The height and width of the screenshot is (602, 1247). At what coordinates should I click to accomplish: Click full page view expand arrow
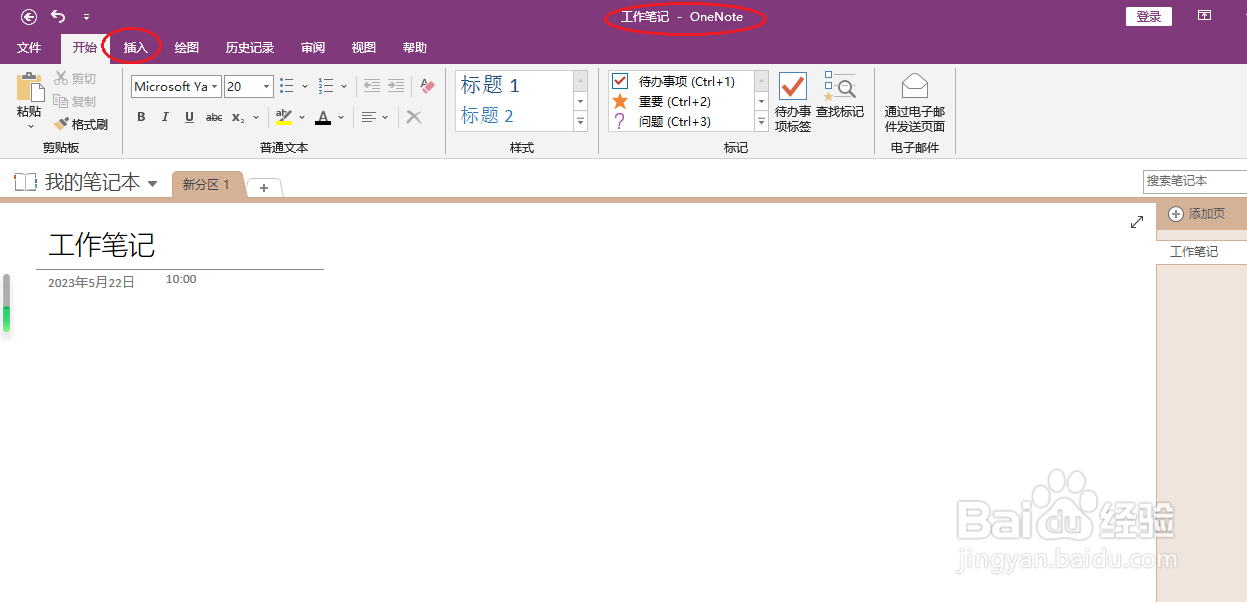[1137, 222]
